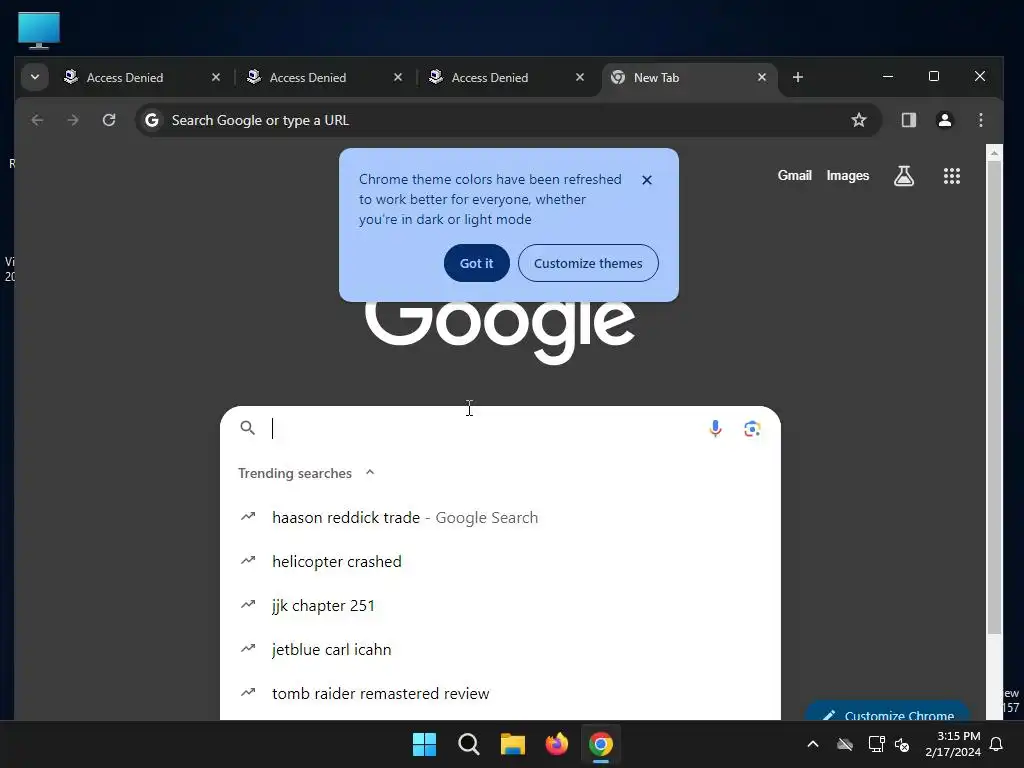Screen dimensions: 1024x768
Task: Select 'tomb raider remastered review' suggestion
Action: tap(500, 694)
